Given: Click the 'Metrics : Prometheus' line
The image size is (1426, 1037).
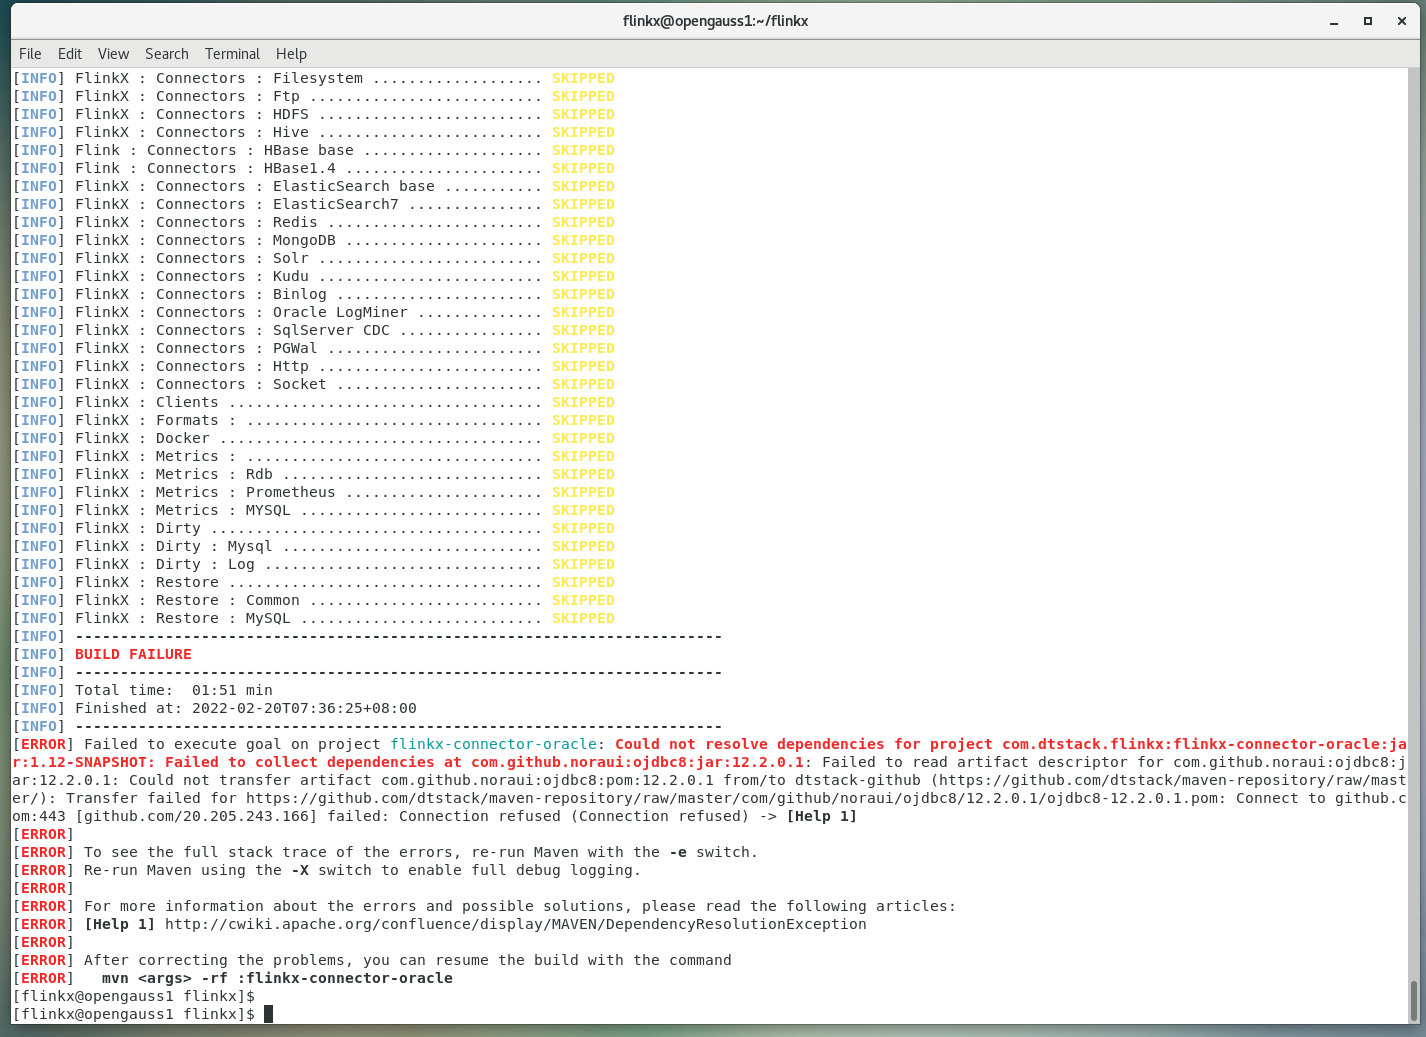Looking at the screenshot, I should 314,492.
